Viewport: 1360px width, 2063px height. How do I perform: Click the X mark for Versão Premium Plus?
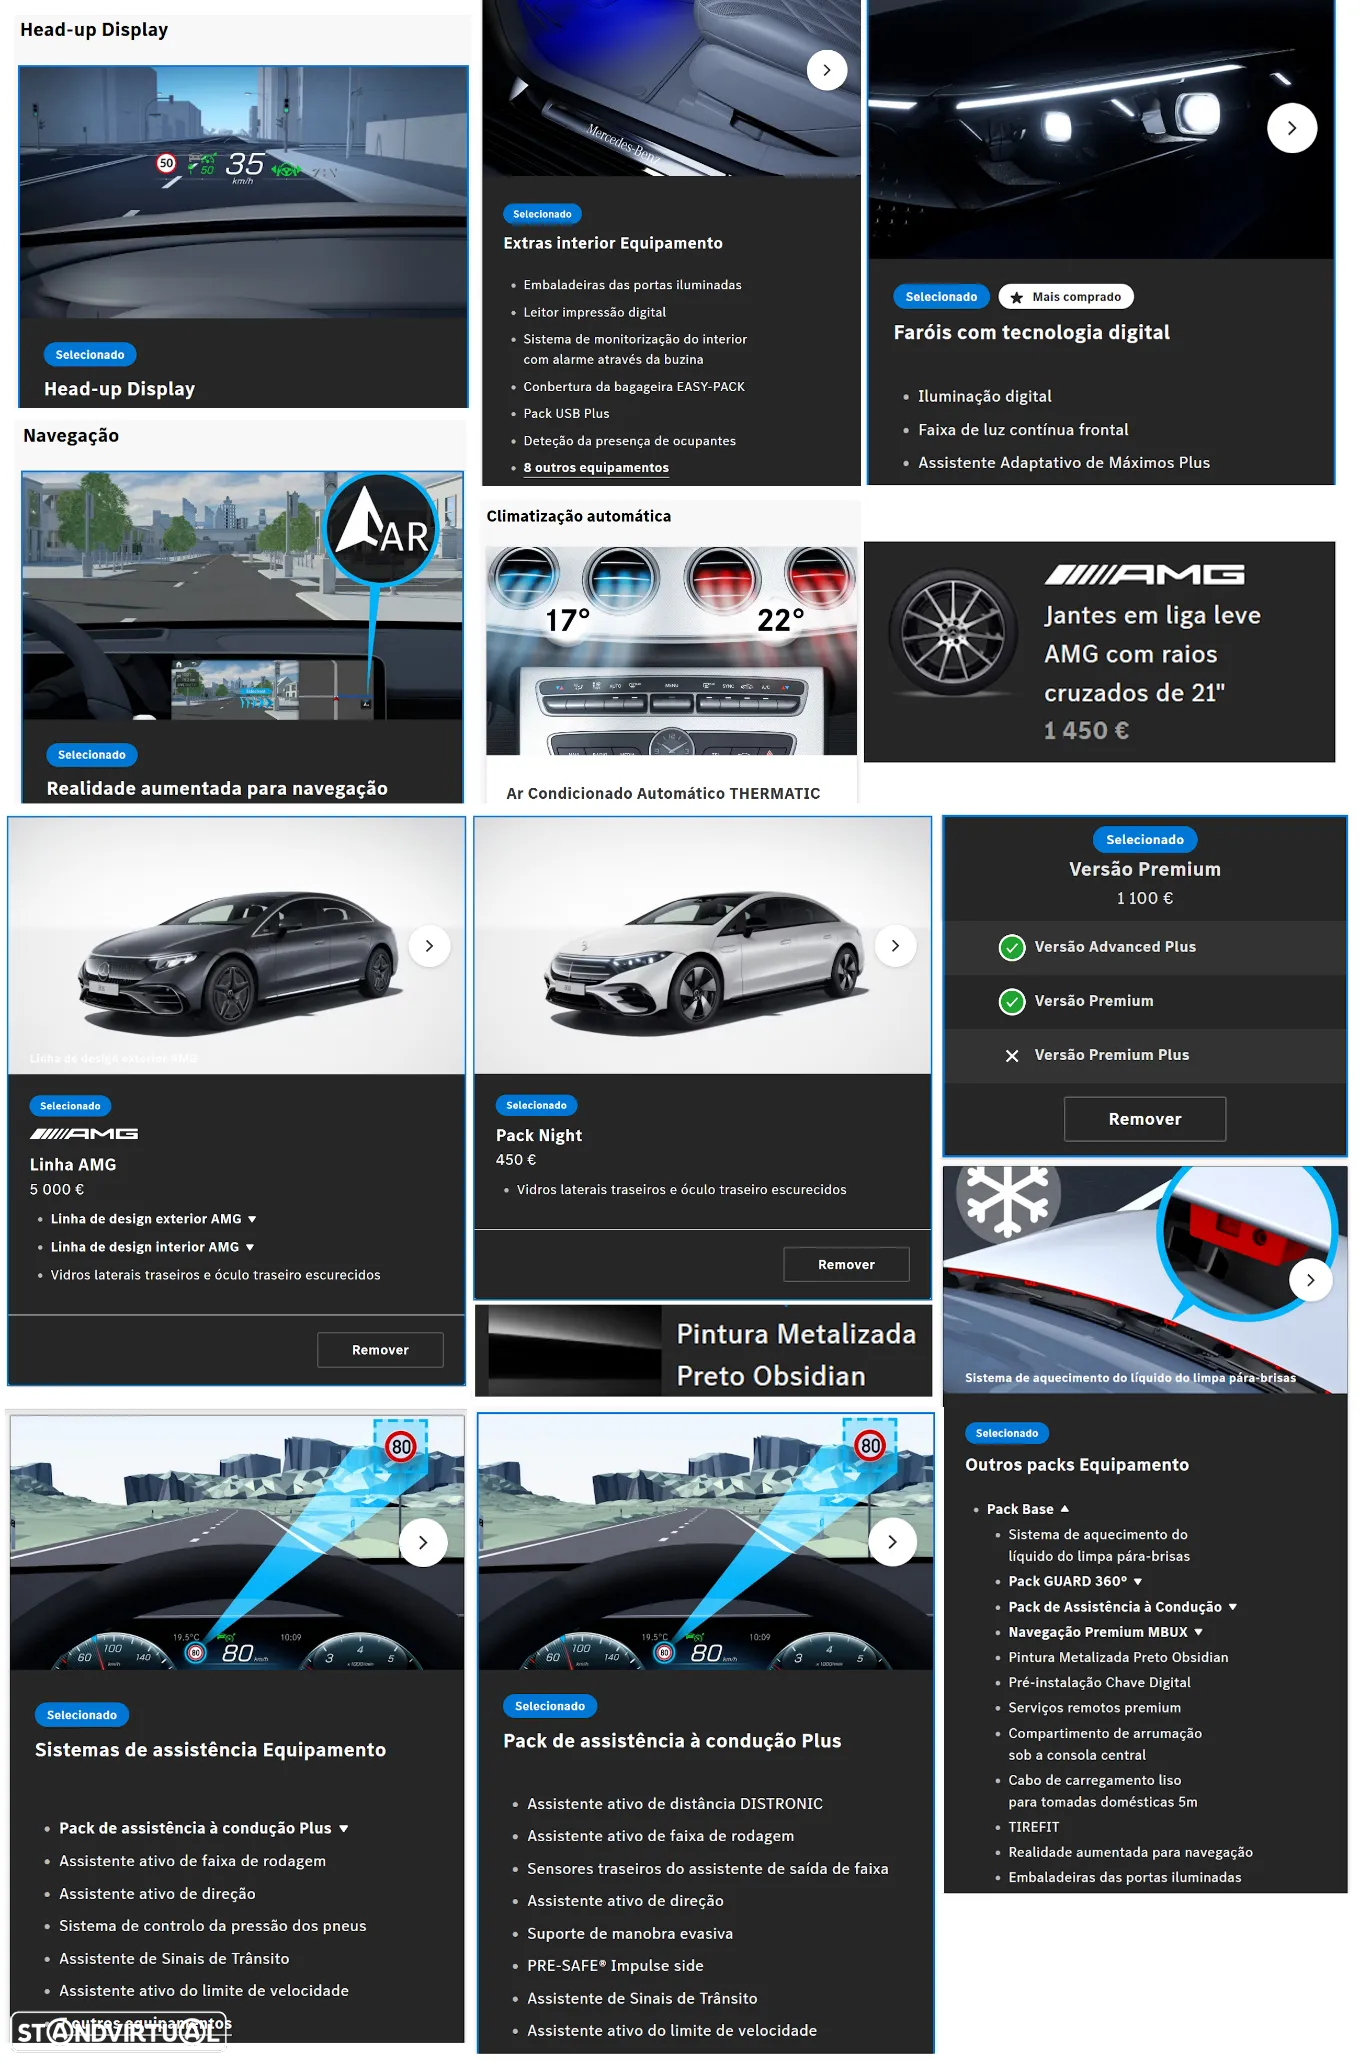[1012, 1056]
